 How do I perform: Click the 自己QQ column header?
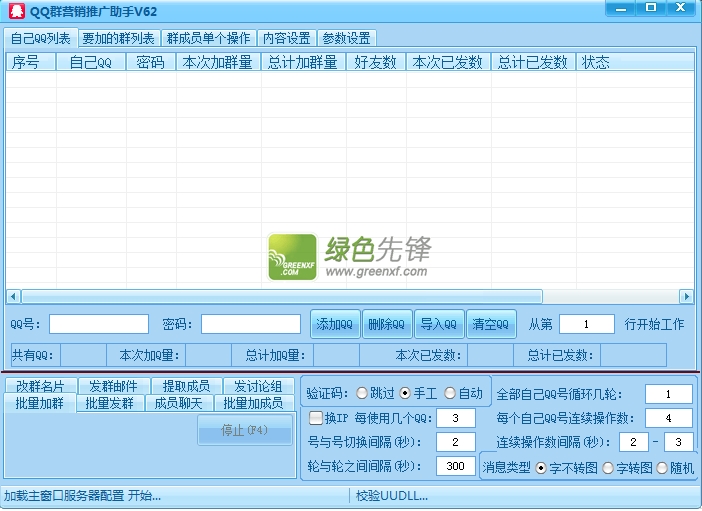pos(91,62)
